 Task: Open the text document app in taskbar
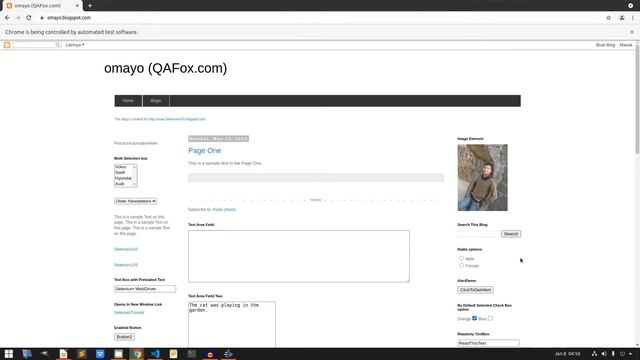pyautogui.click(x=63, y=354)
